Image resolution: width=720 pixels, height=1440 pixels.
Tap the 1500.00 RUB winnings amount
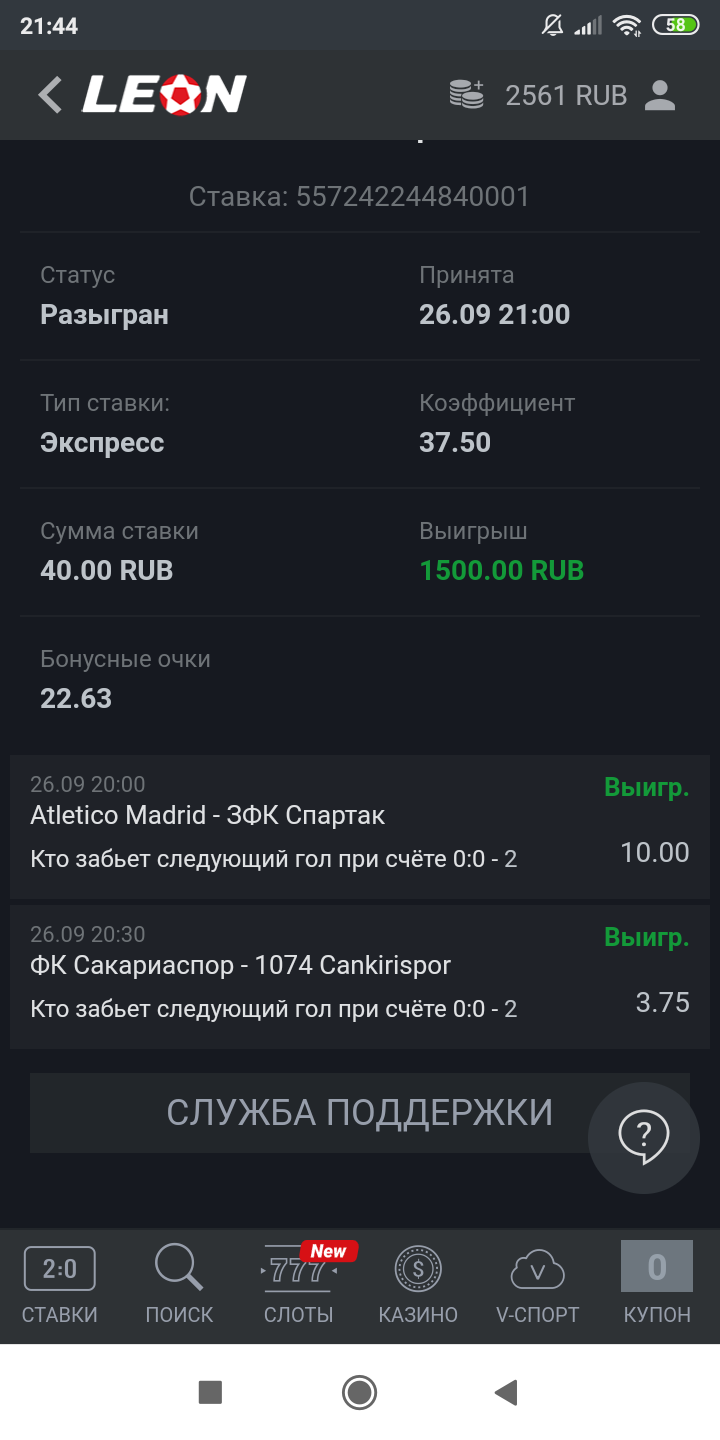[x=501, y=571]
